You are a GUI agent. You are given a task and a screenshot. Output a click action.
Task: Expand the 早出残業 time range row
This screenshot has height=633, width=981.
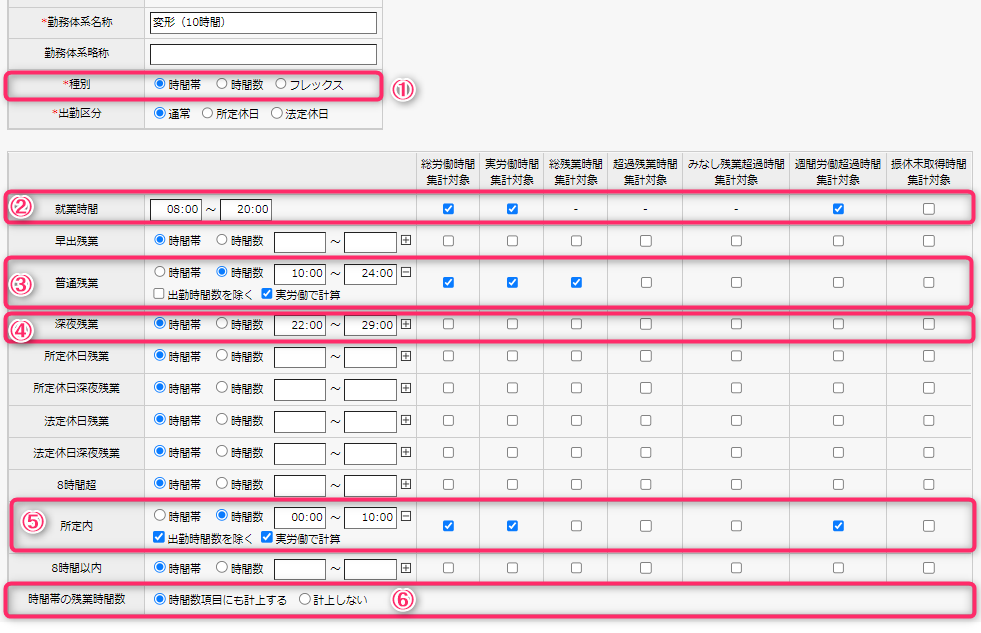click(x=405, y=241)
